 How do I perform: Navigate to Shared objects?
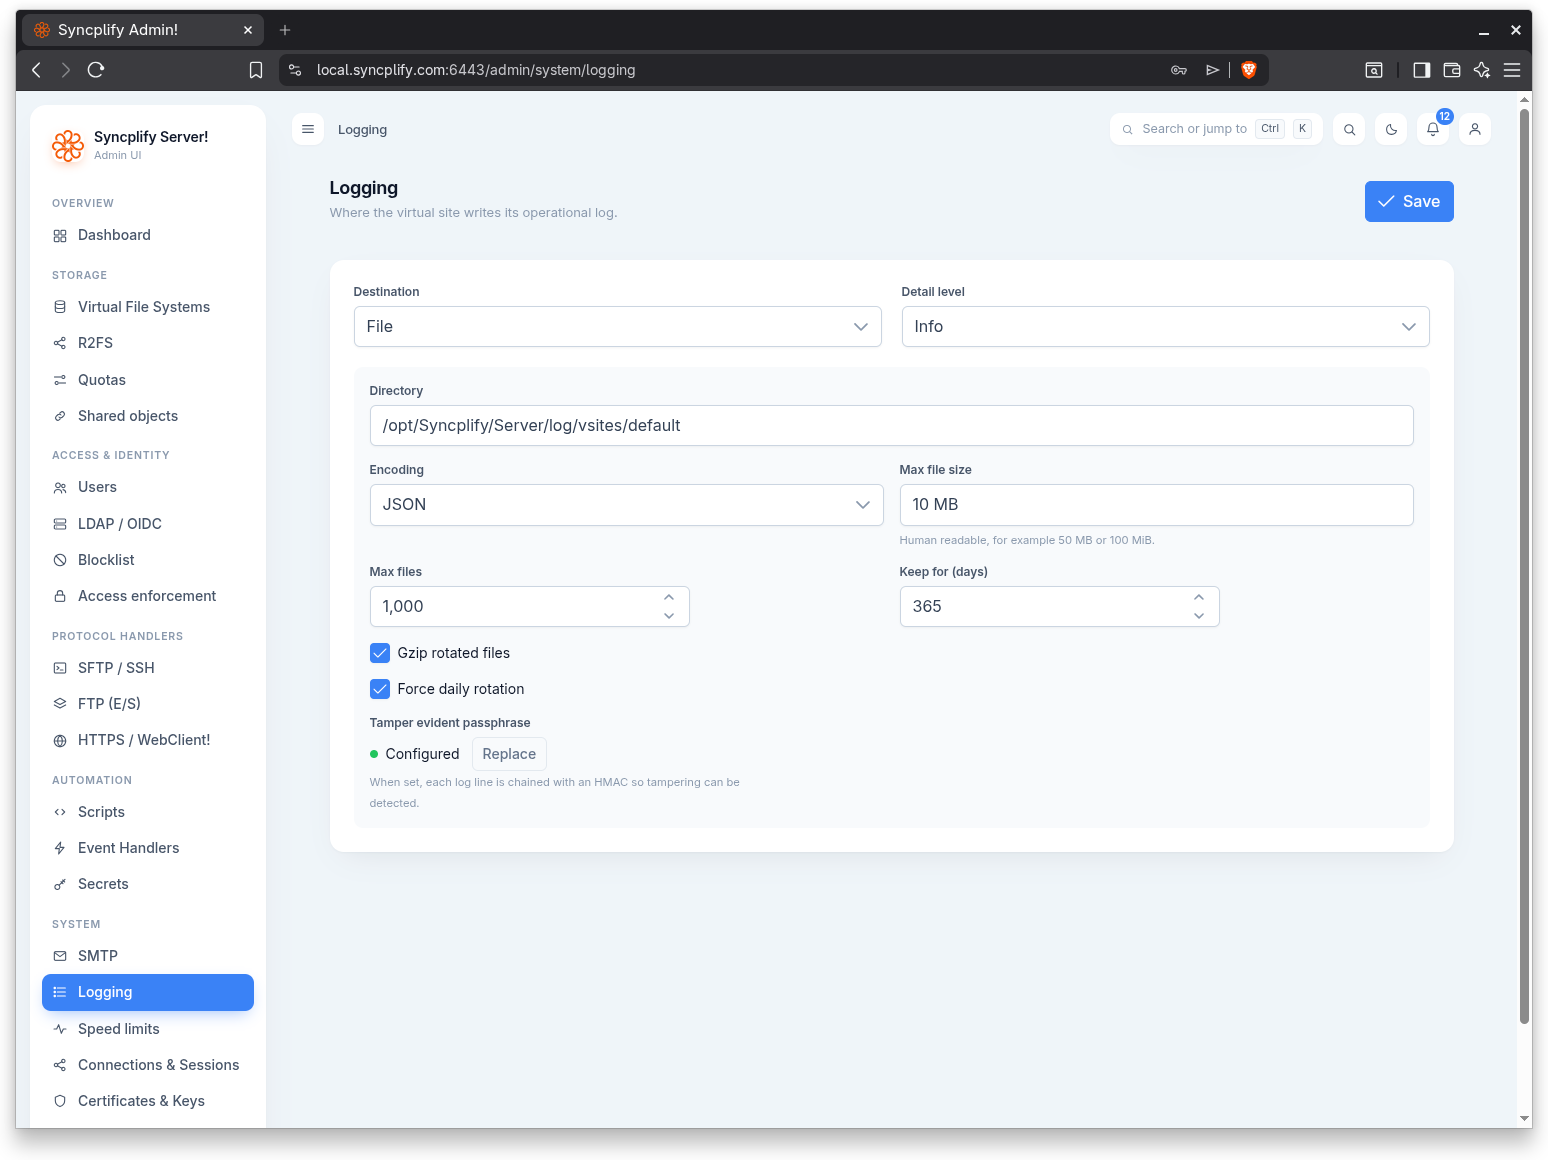pos(148,416)
